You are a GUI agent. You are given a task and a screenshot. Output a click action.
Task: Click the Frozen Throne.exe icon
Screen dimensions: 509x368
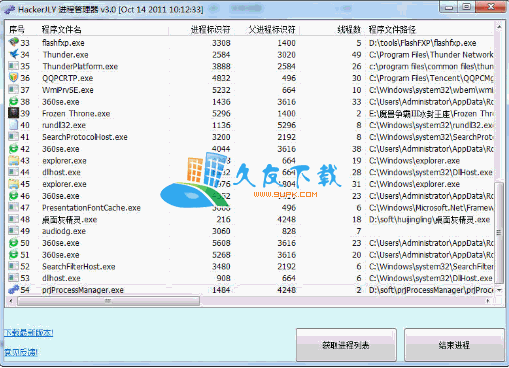tap(13, 113)
